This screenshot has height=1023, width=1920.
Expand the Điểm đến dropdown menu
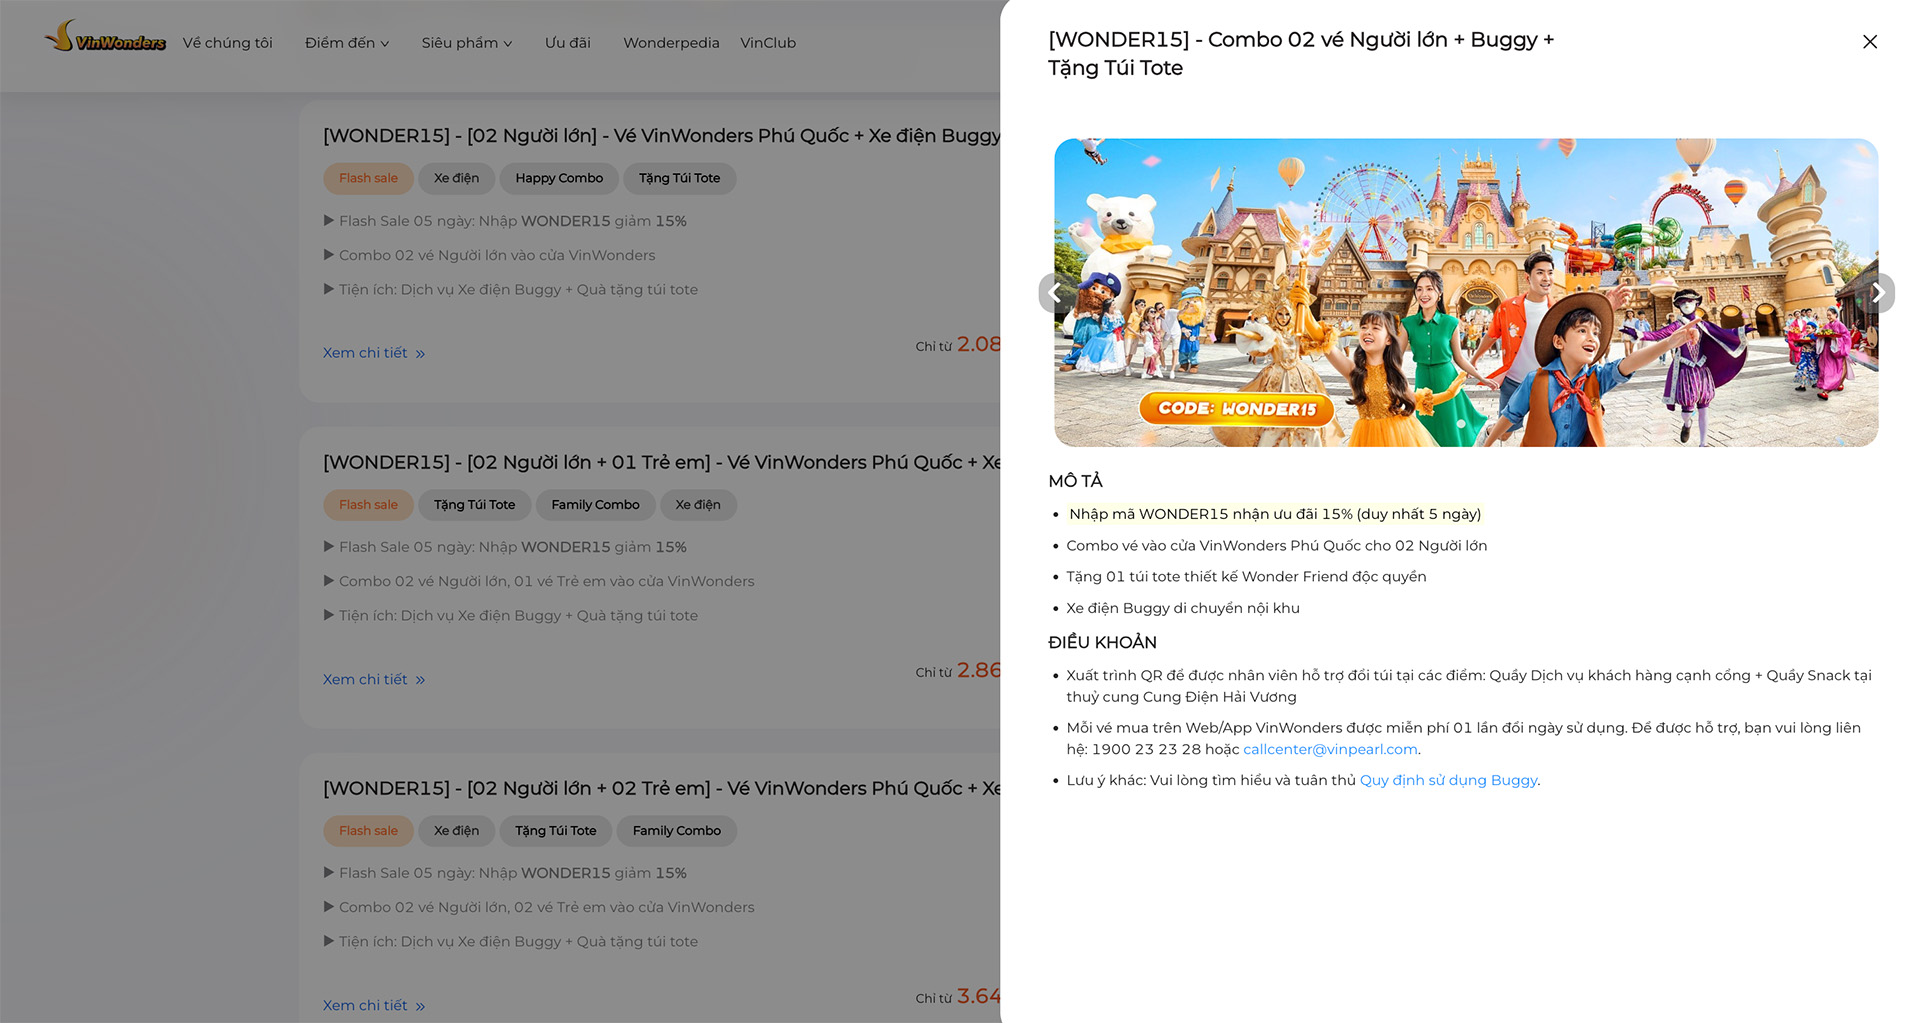(x=346, y=43)
